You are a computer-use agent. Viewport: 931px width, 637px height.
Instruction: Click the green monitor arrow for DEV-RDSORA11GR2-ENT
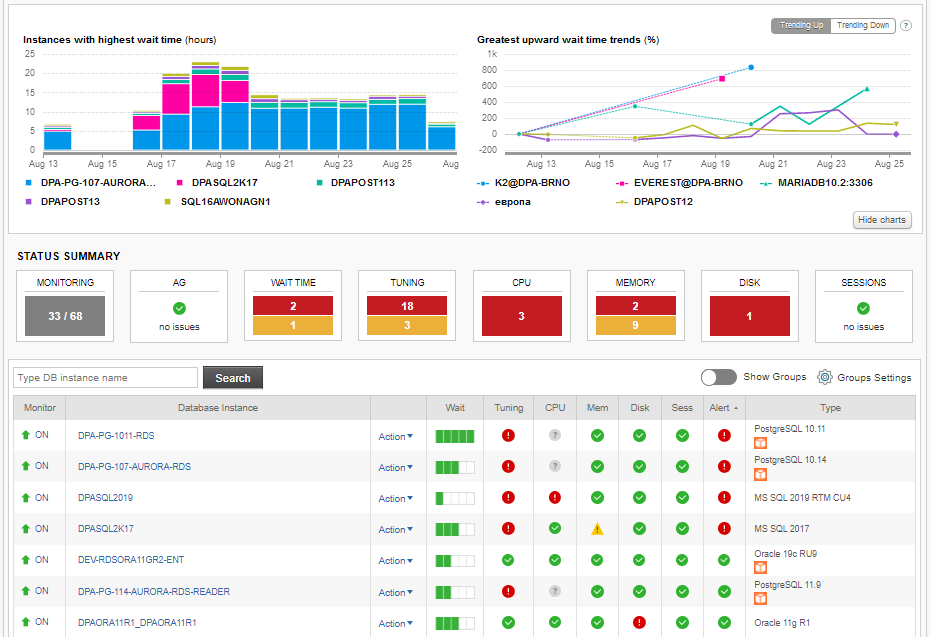26,560
